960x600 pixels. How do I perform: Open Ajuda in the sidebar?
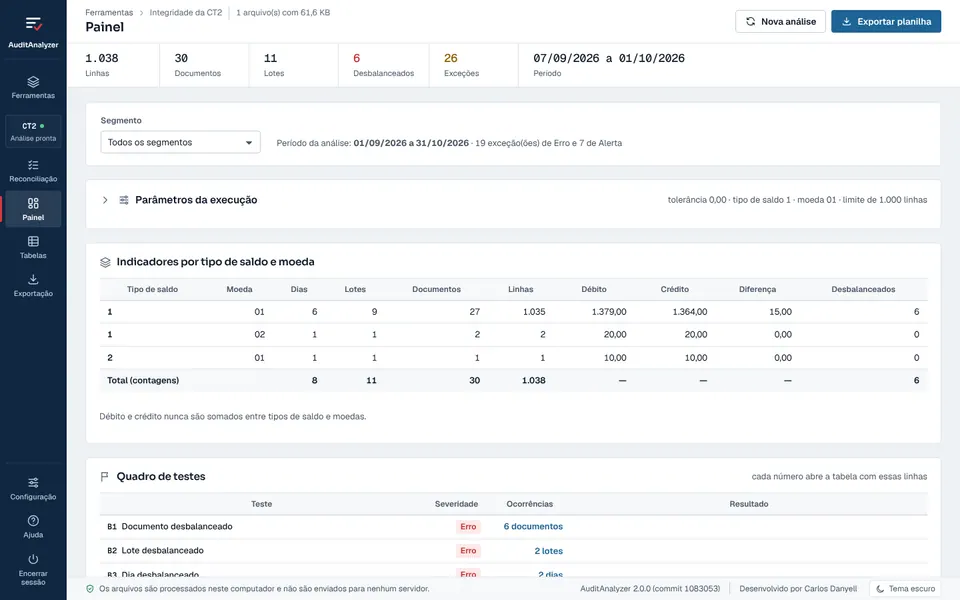click(x=33, y=527)
